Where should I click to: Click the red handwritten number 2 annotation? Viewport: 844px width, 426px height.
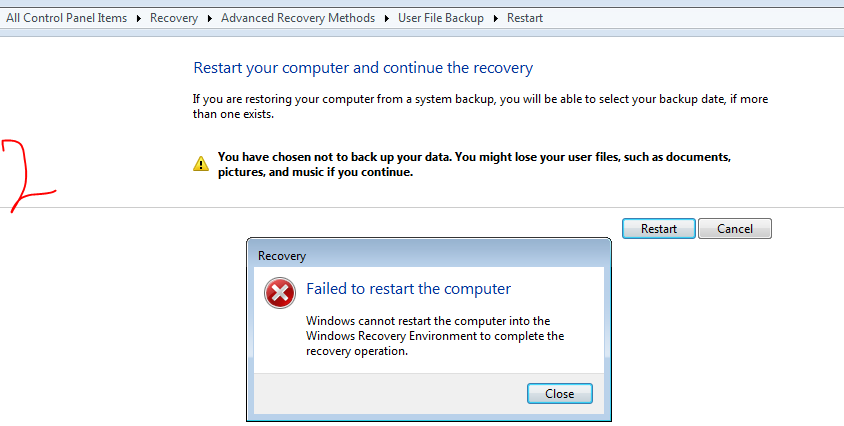(x=28, y=176)
